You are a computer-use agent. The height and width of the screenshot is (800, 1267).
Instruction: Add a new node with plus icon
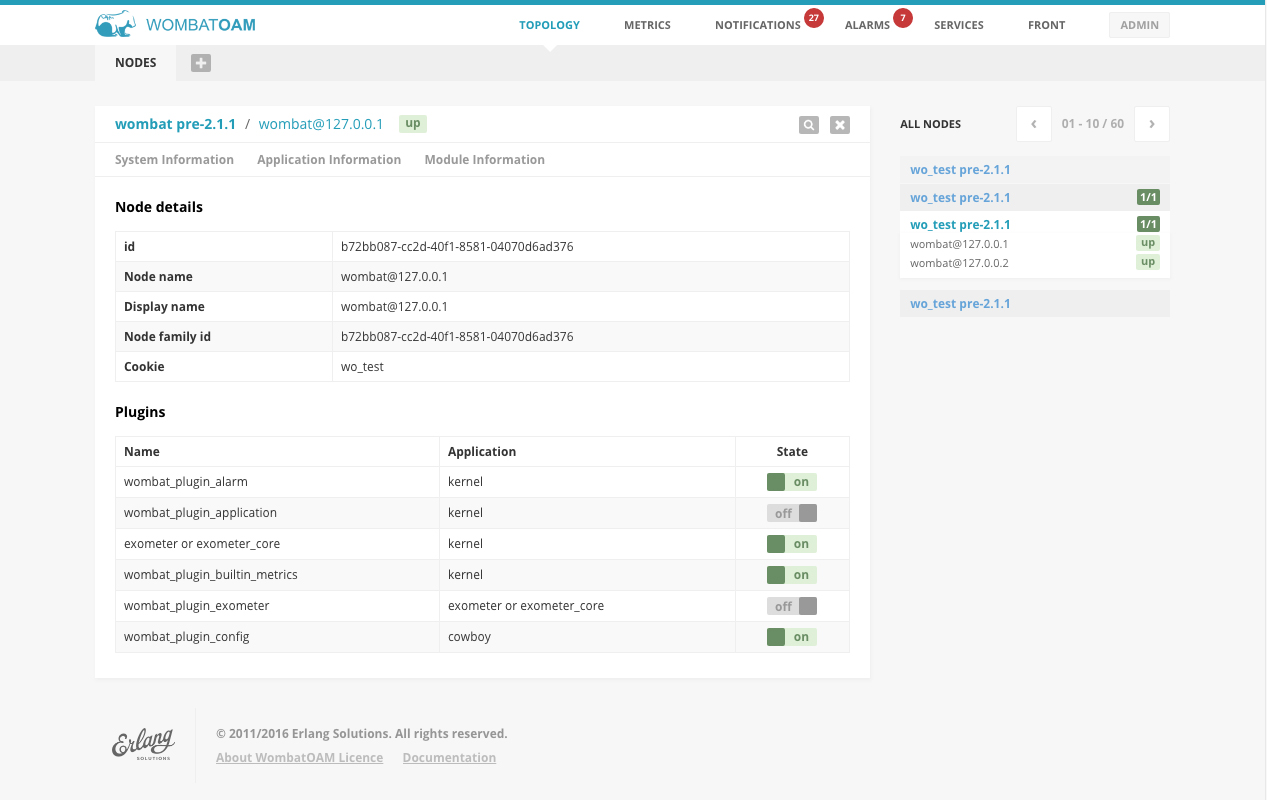pyautogui.click(x=201, y=63)
